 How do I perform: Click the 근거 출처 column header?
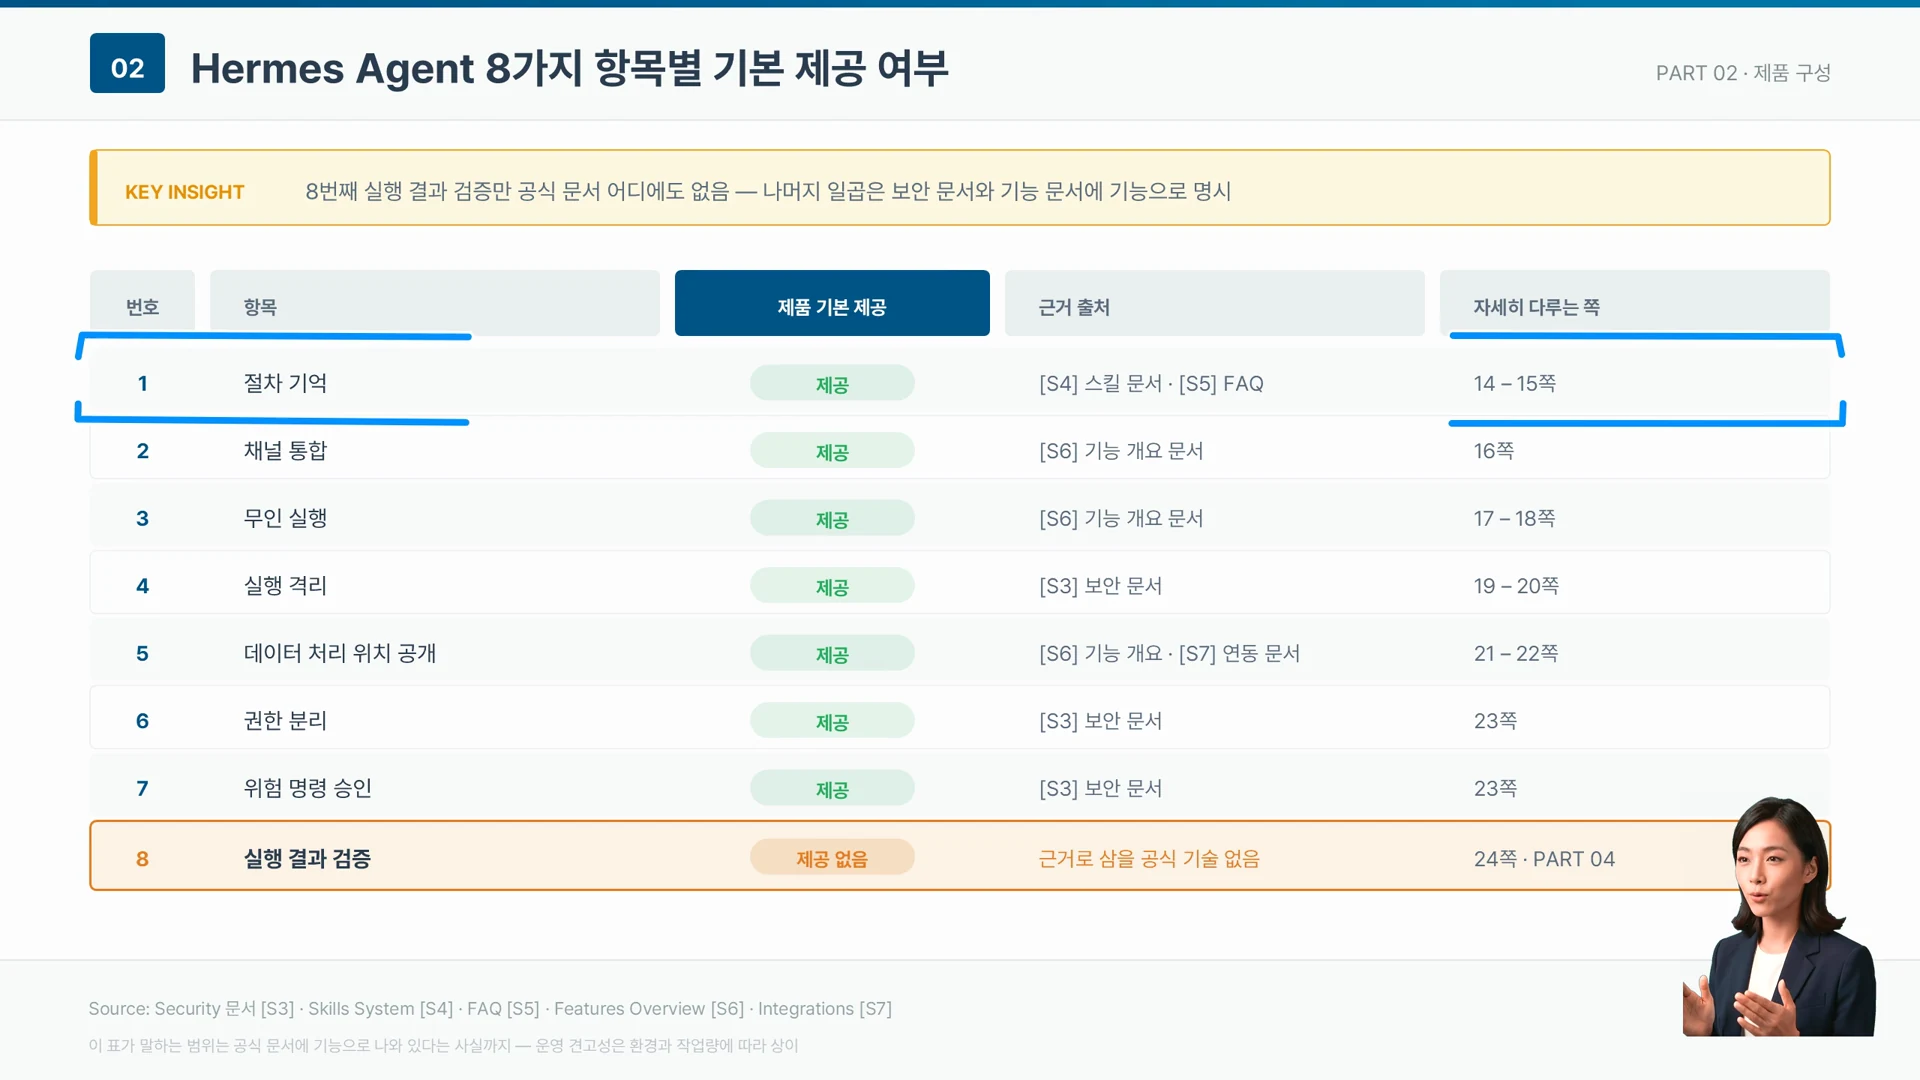point(1215,303)
